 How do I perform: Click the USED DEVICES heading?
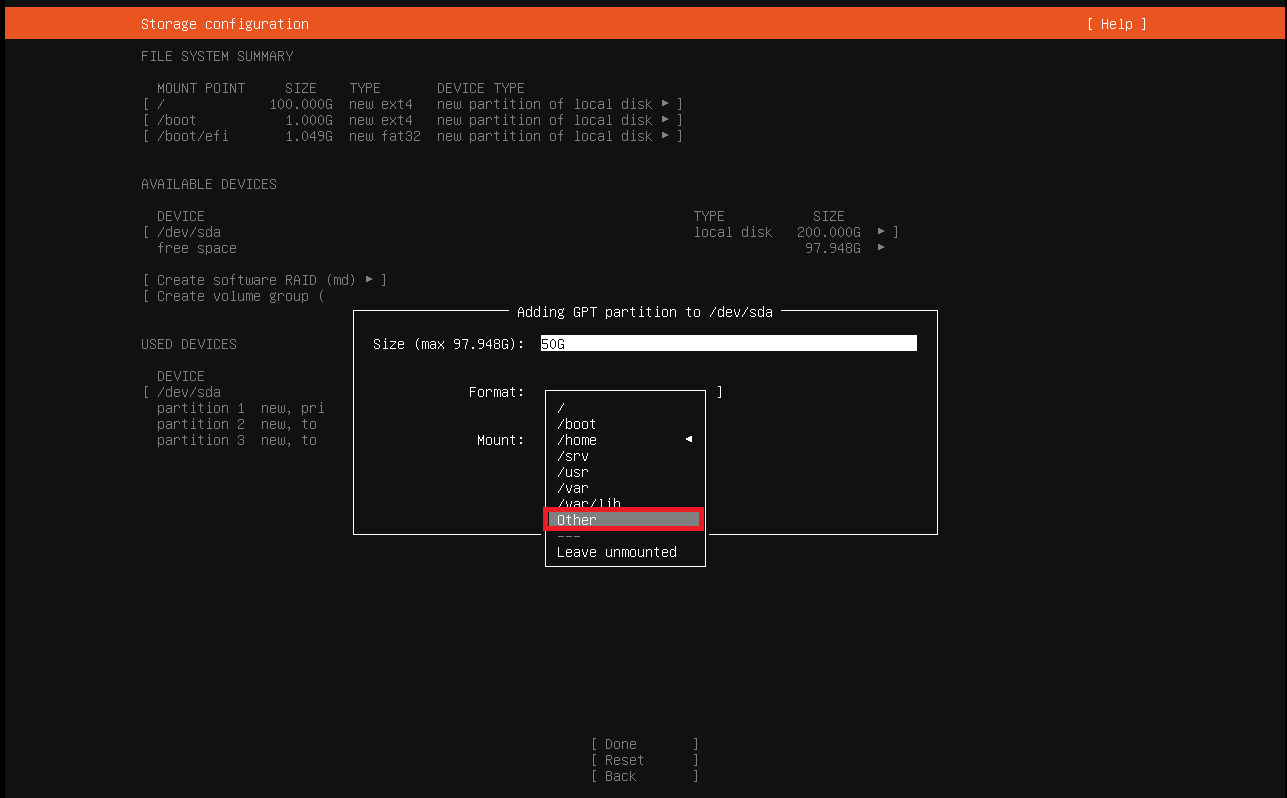point(189,344)
